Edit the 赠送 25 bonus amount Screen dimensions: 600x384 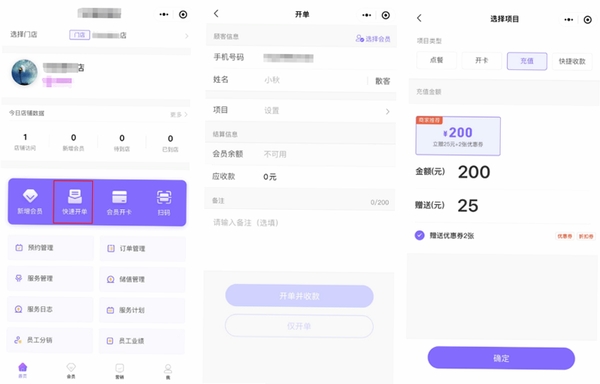[x=468, y=206]
